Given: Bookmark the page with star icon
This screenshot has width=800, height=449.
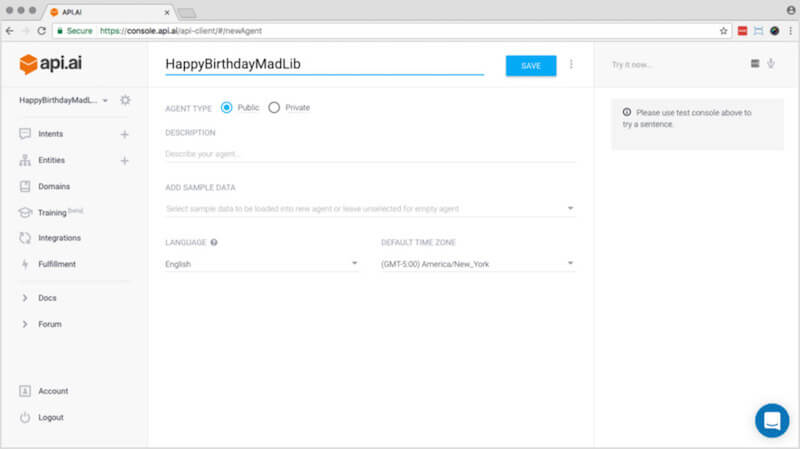Looking at the screenshot, I should pyautogui.click(x=723, y=31).
